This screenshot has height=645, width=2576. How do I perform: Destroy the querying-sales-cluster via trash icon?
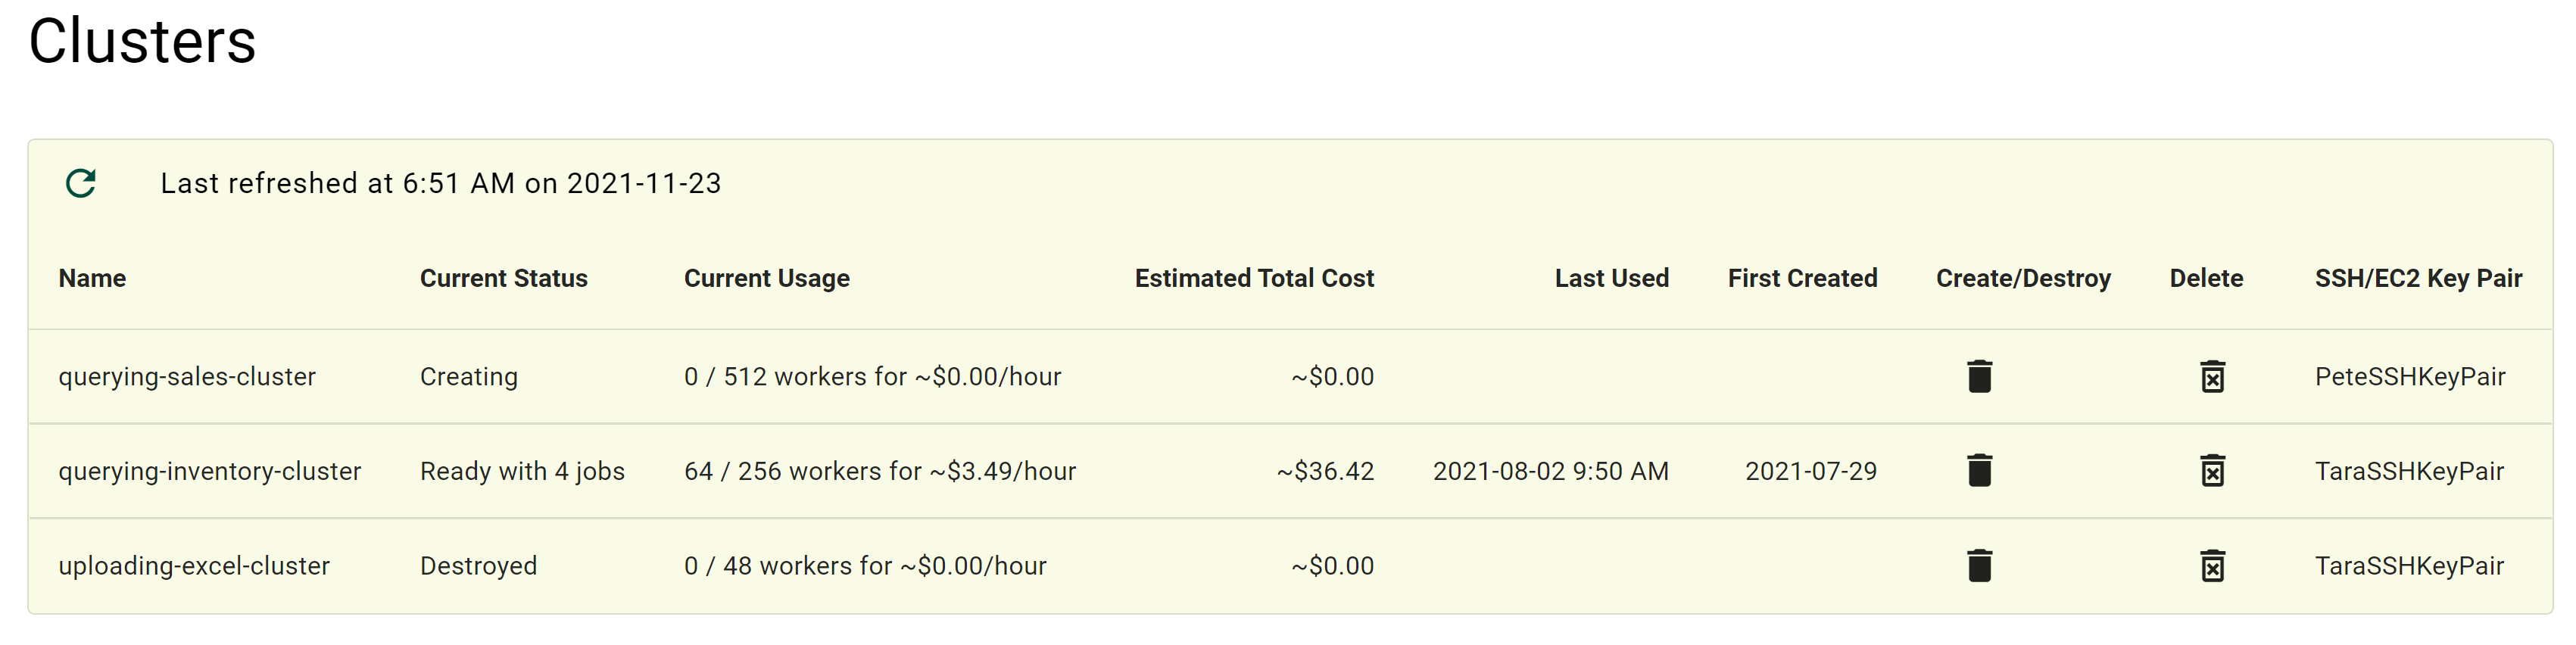coord(1979,377)
